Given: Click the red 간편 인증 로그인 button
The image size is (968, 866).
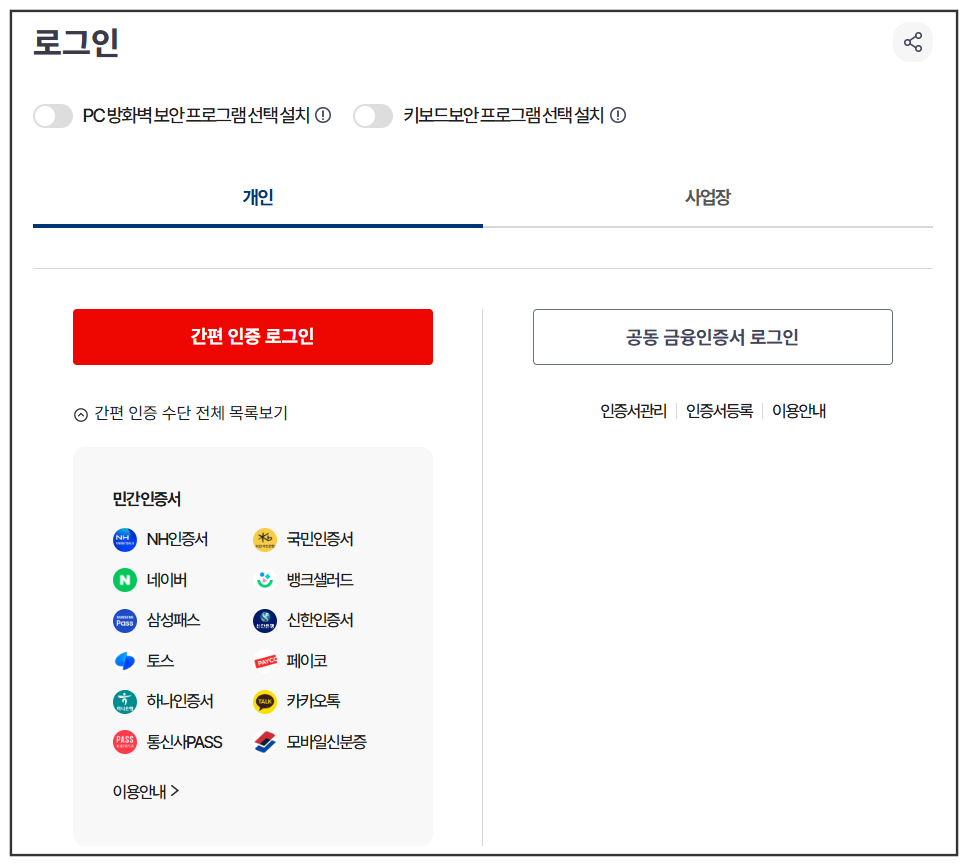Looking at the screenshot, I should pyautogui.click(x=252, y=337).
